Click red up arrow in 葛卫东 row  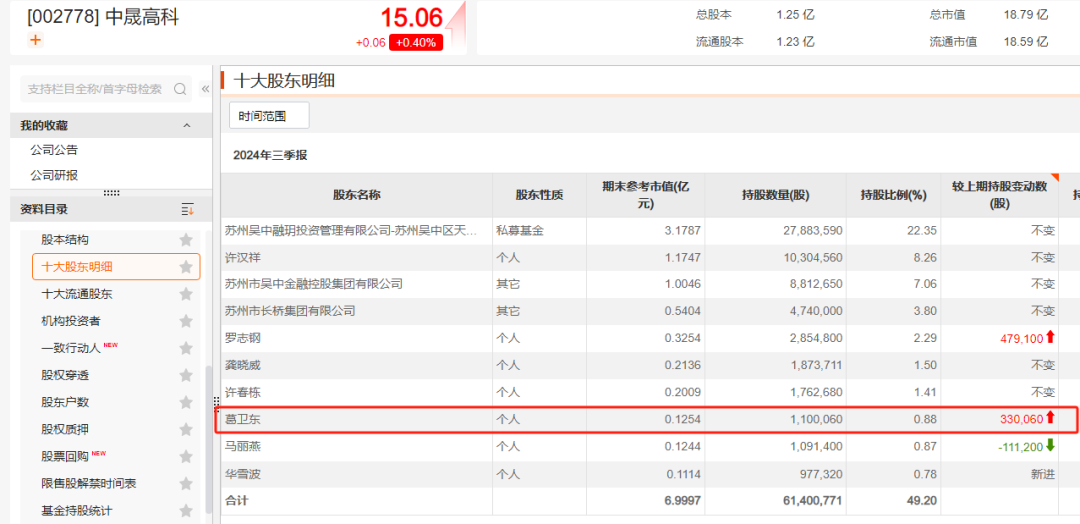[1050, 417]
